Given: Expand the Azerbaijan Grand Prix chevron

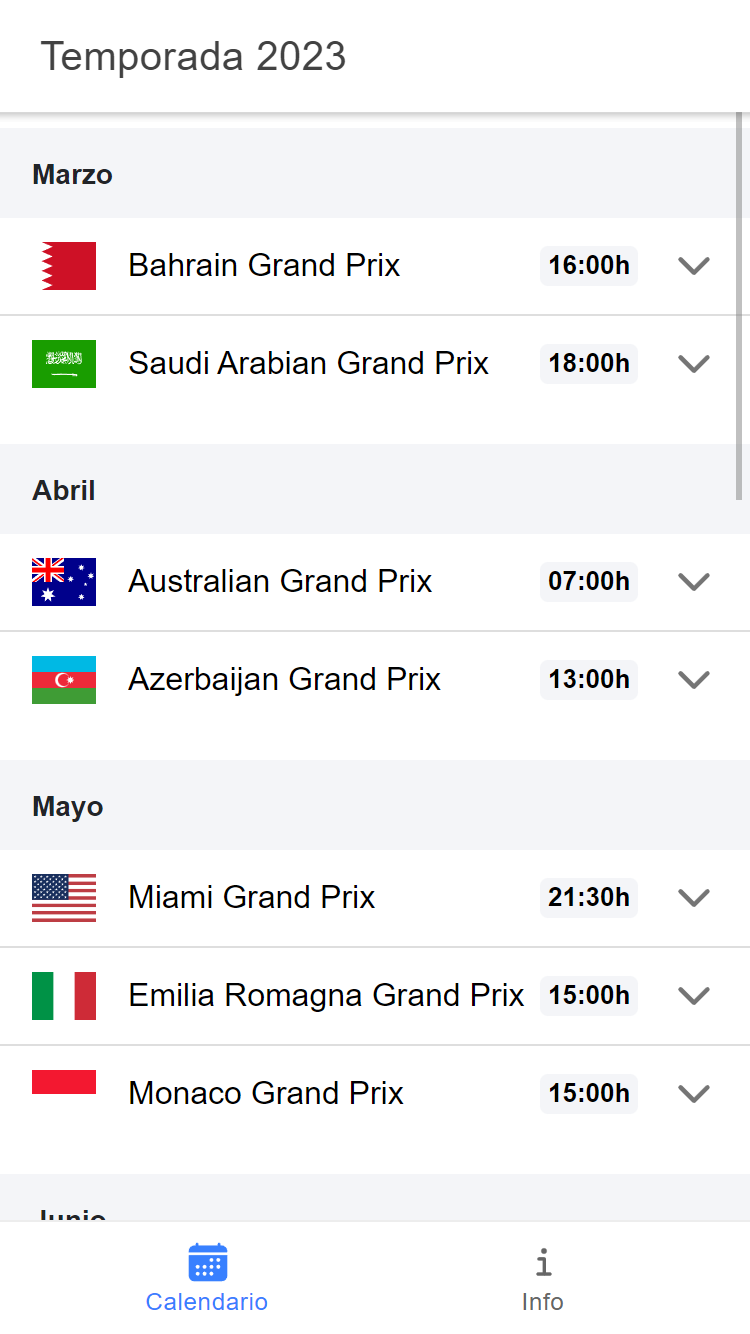Looking at the screenshot, I should [x=694, y=680].
